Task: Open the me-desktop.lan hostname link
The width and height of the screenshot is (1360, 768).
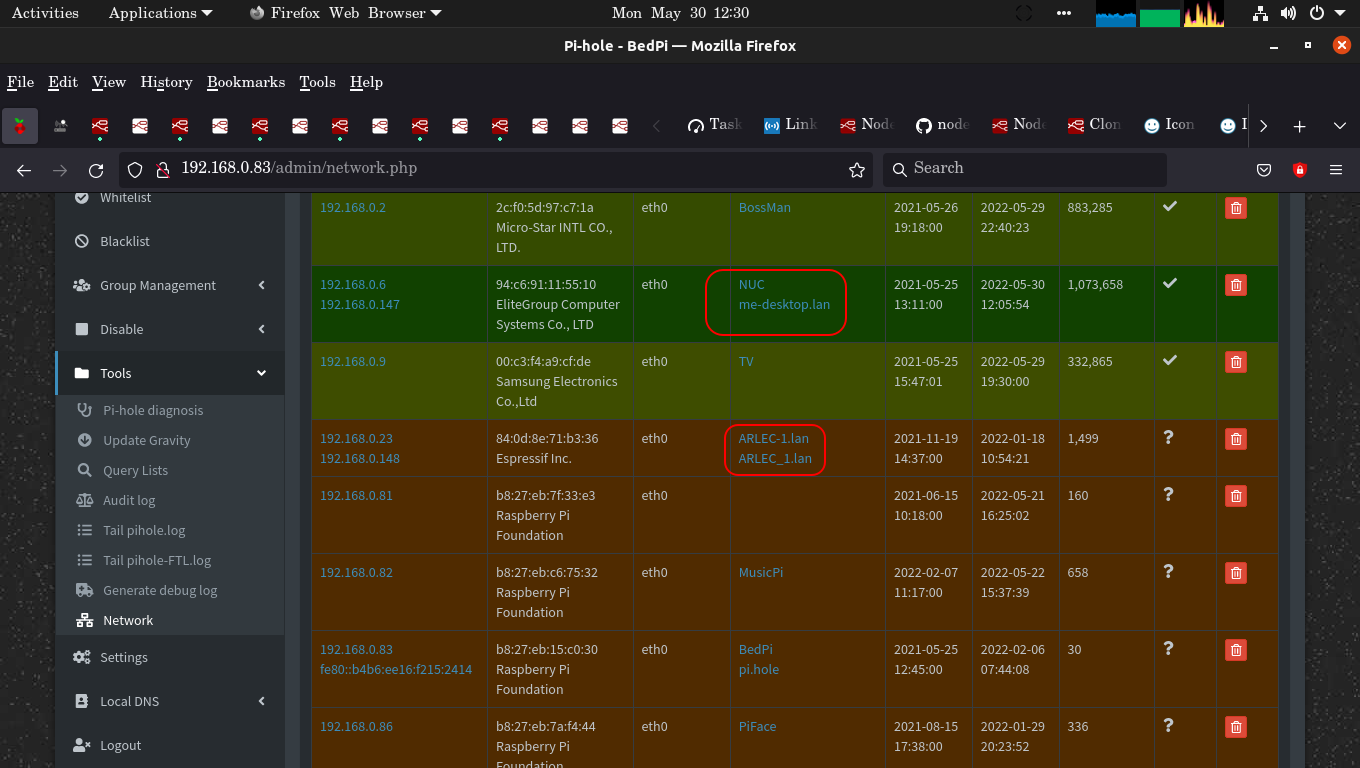Action: [784, 305]
